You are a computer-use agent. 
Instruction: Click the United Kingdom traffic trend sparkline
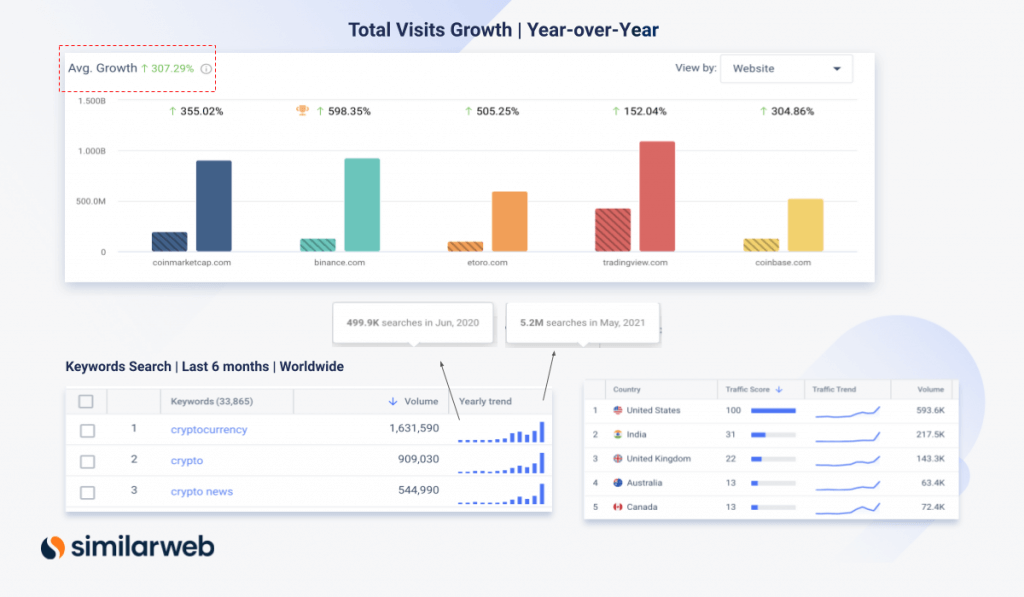(x=848, y=460)
